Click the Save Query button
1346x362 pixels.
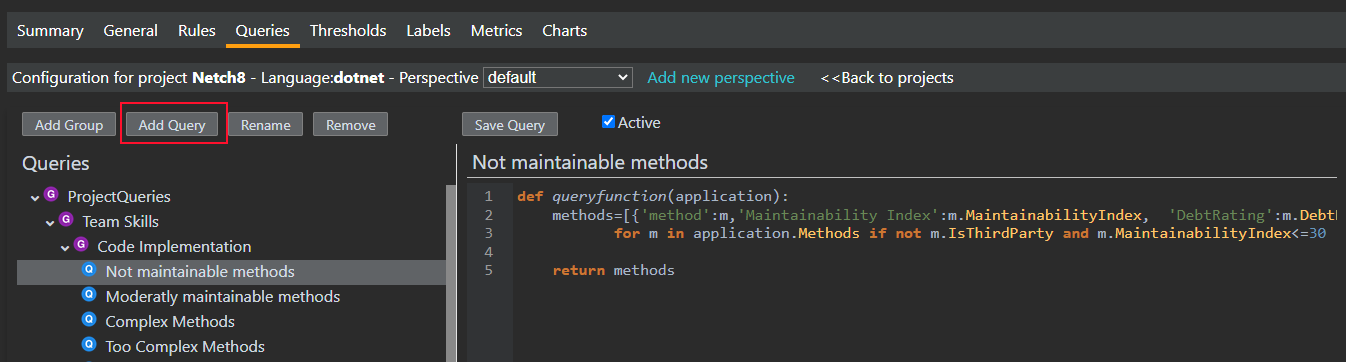[510, 125]
